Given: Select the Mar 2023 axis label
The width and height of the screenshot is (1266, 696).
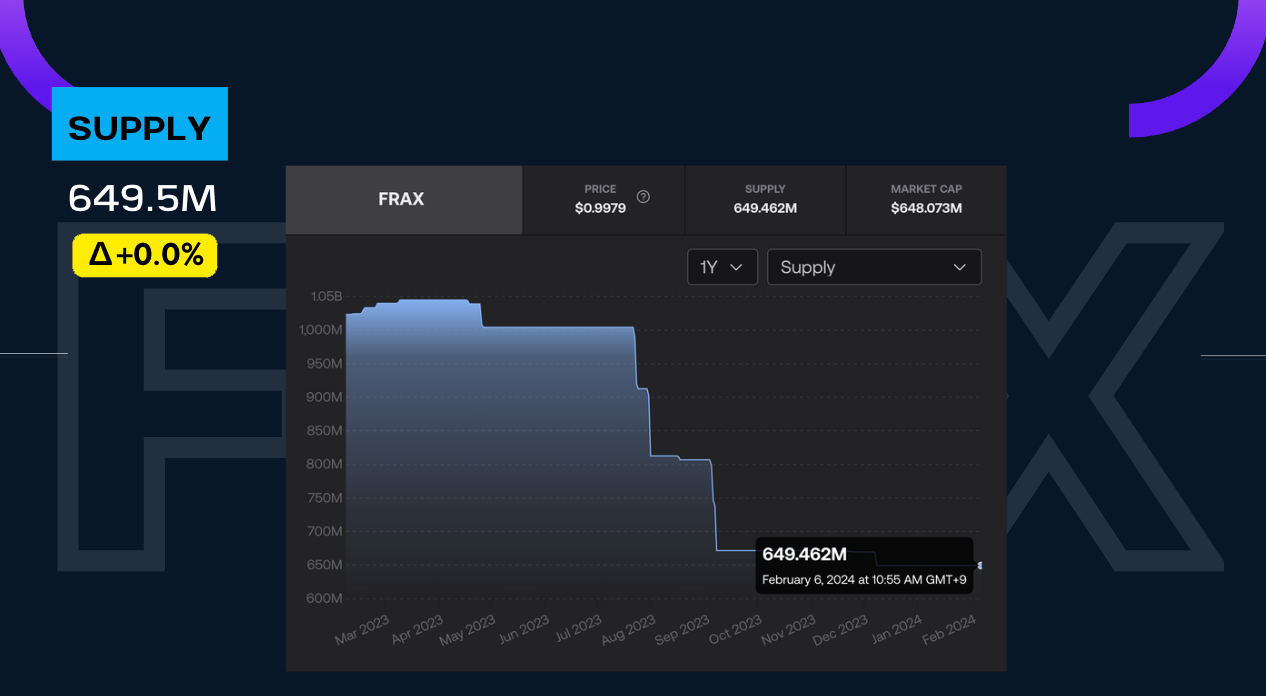Looking at the screenshot, I should [362, 628].
